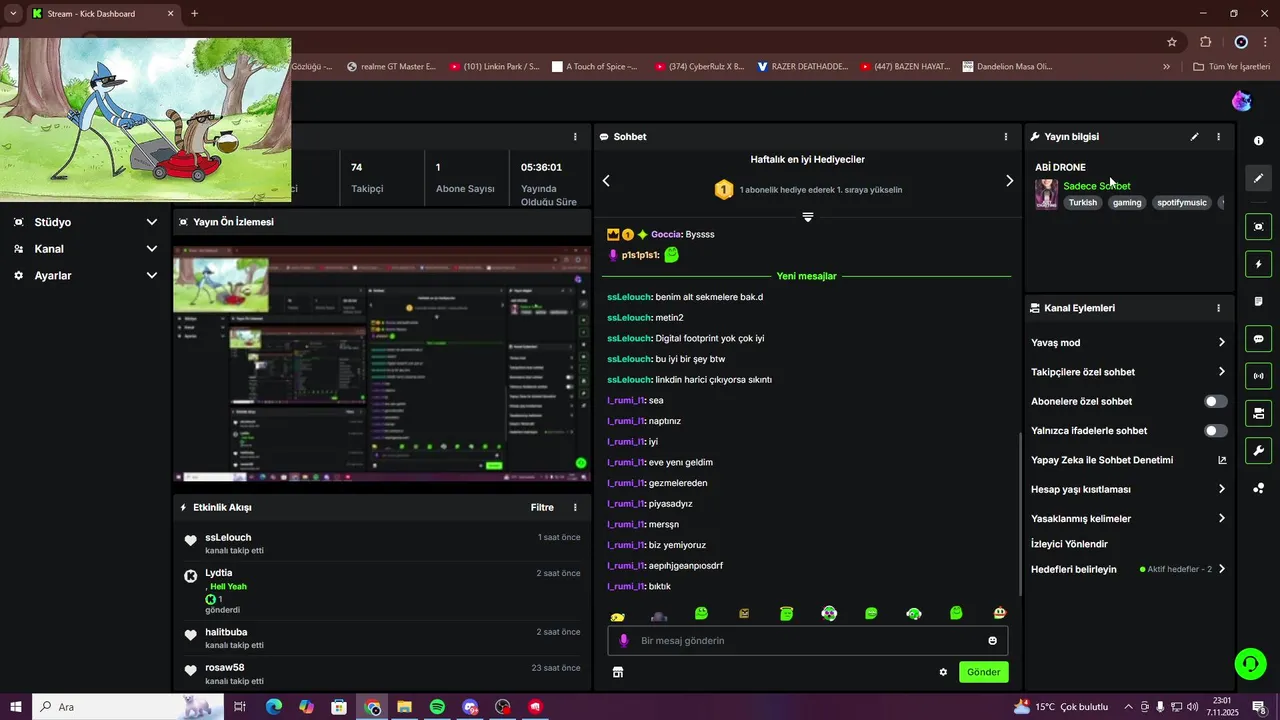1280x720 pixels.
Task: Open Takipçilere özel sohbet options chevron
Action: pyautogui.click(x=1221, y=372)
